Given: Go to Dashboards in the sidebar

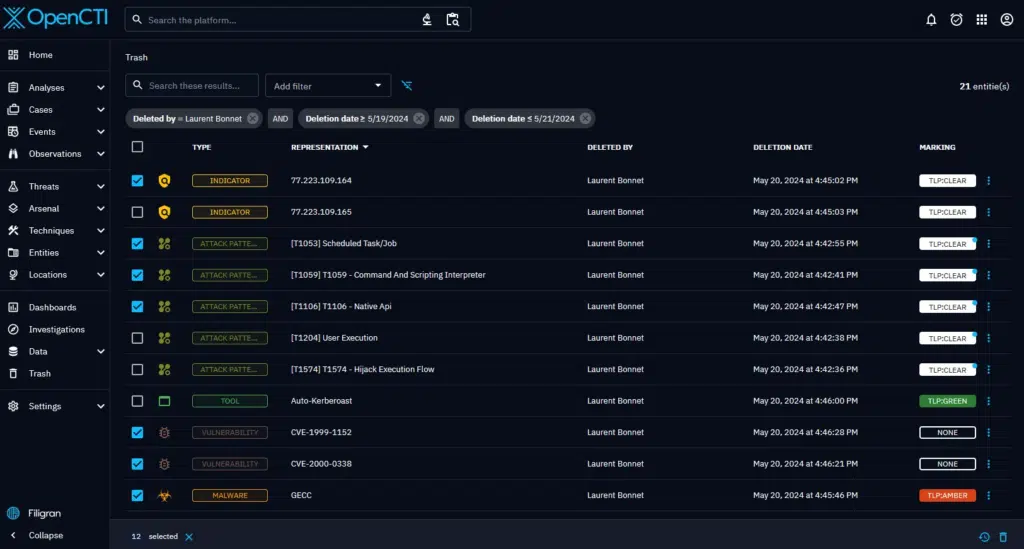Looking at the screenshot, I should tap(52, 308).
